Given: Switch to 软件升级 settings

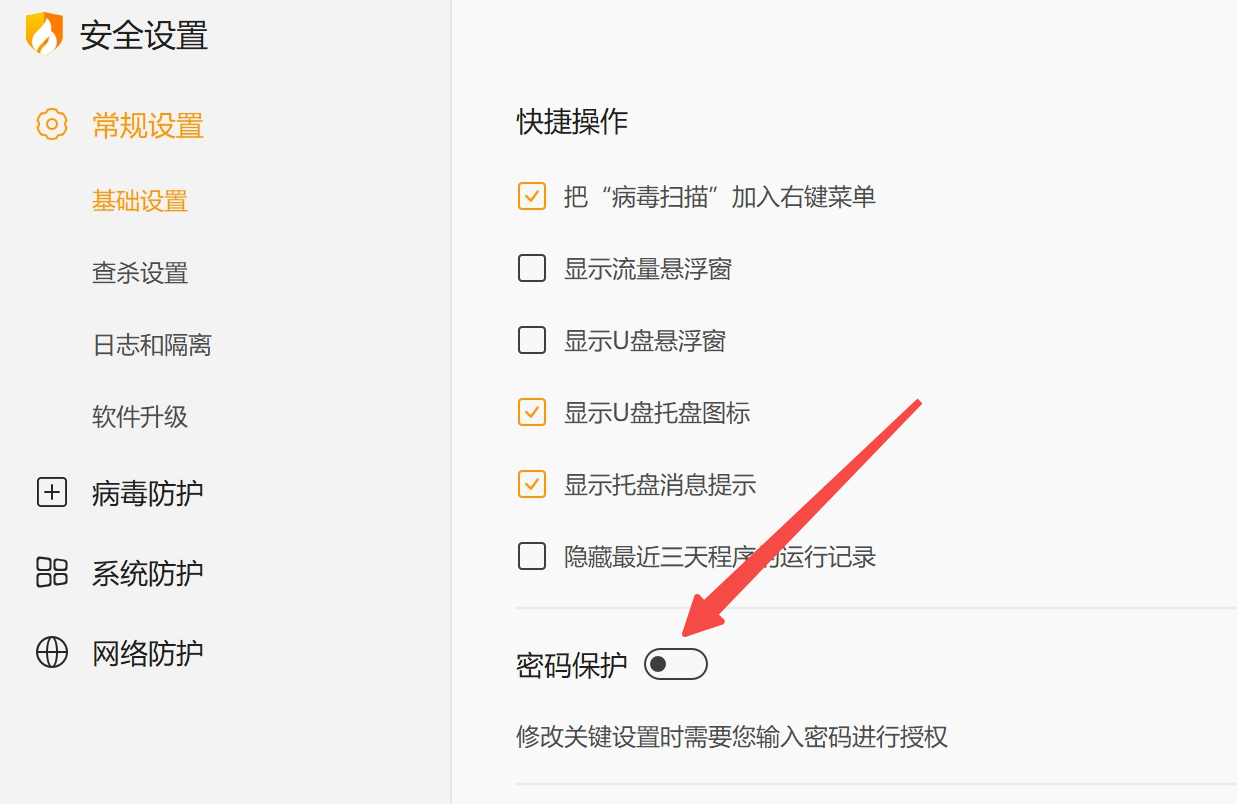Looking at the screenshot, I should click(x=140, y=417).
